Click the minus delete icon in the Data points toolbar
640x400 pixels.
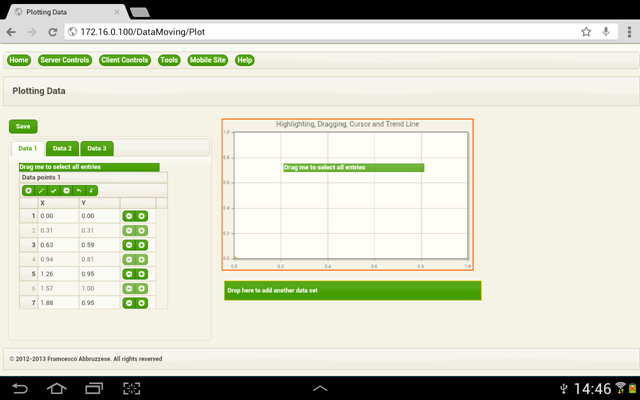click(66, 191)
